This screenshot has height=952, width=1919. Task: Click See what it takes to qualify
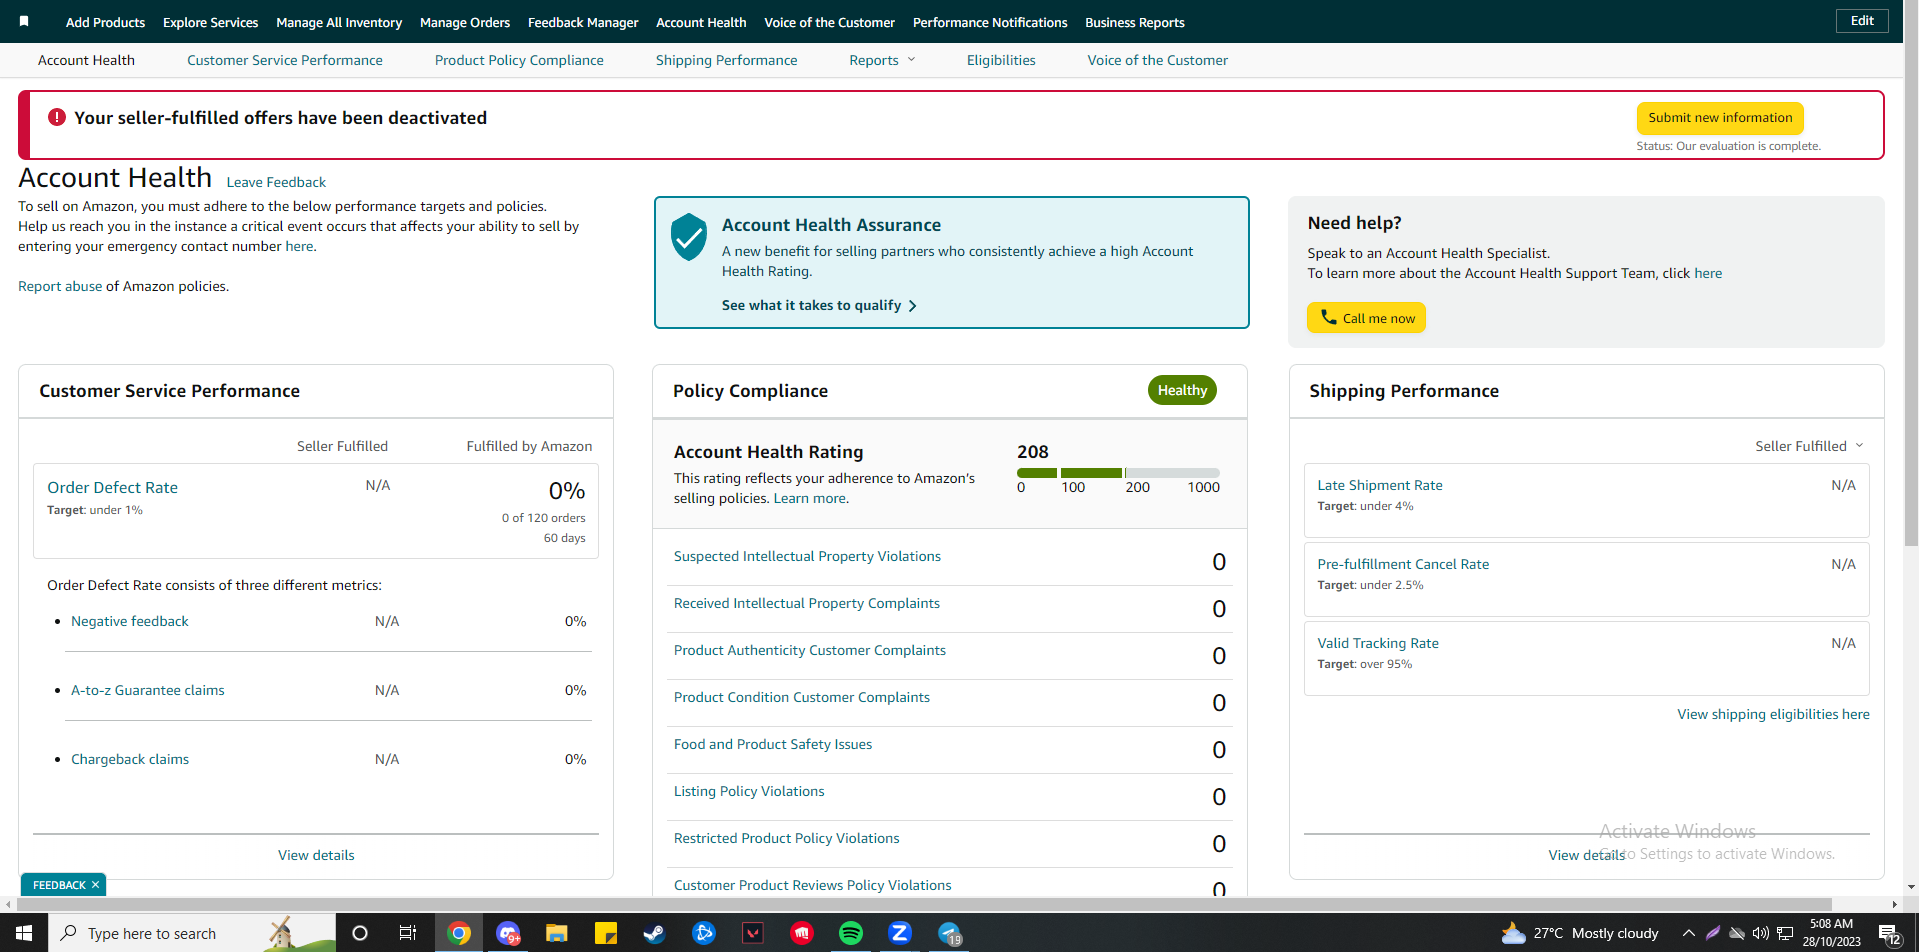(819, 305)
